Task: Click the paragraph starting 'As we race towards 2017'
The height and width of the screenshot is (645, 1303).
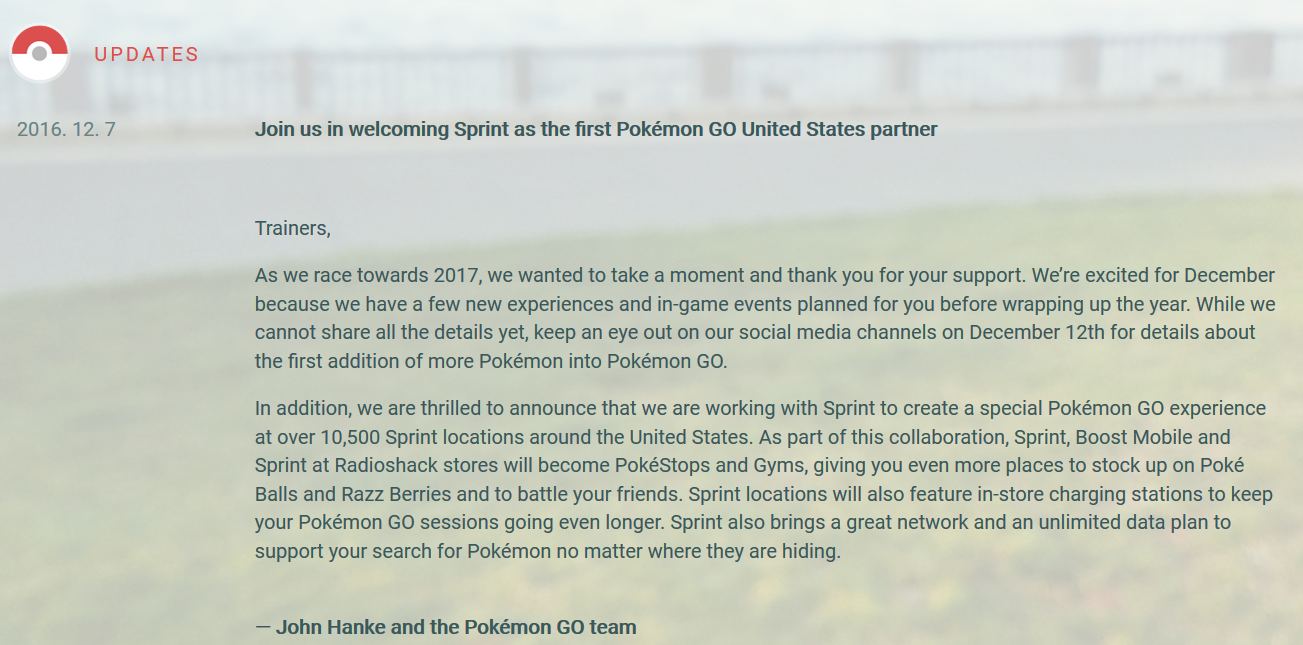Action: coord(765,318)
